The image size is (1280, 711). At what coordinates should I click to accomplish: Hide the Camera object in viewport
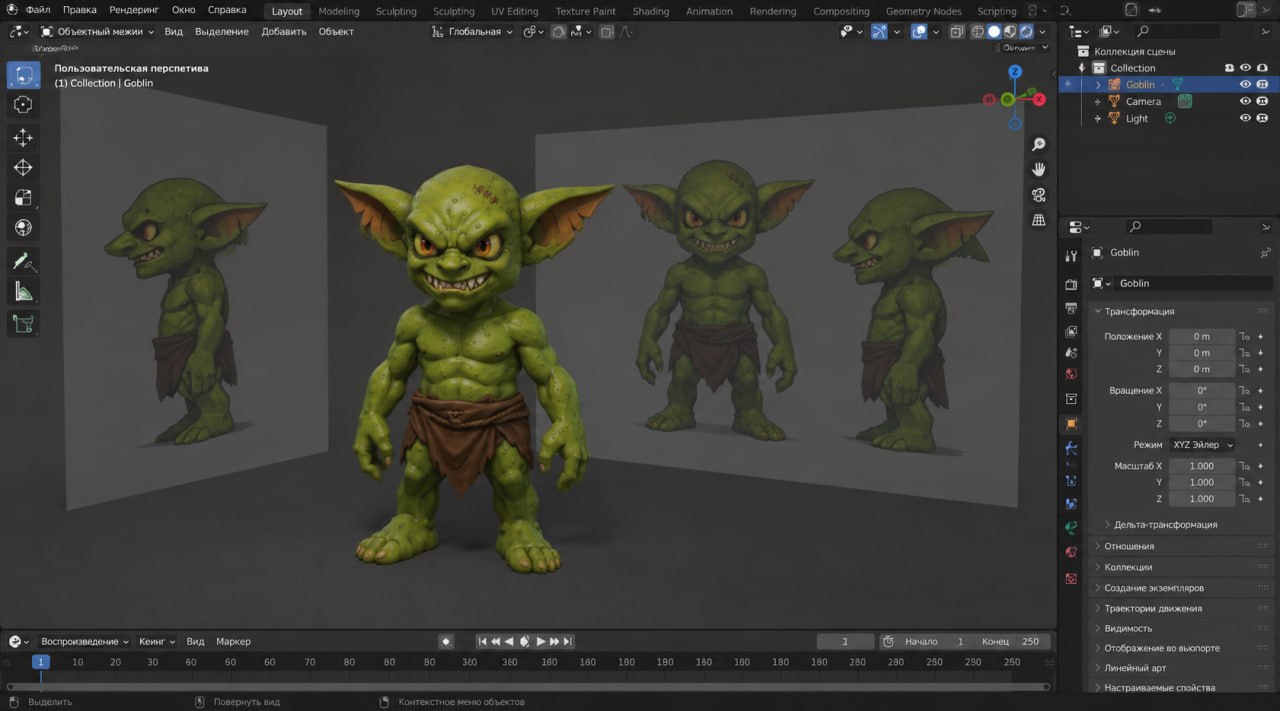pos(1245,101)
